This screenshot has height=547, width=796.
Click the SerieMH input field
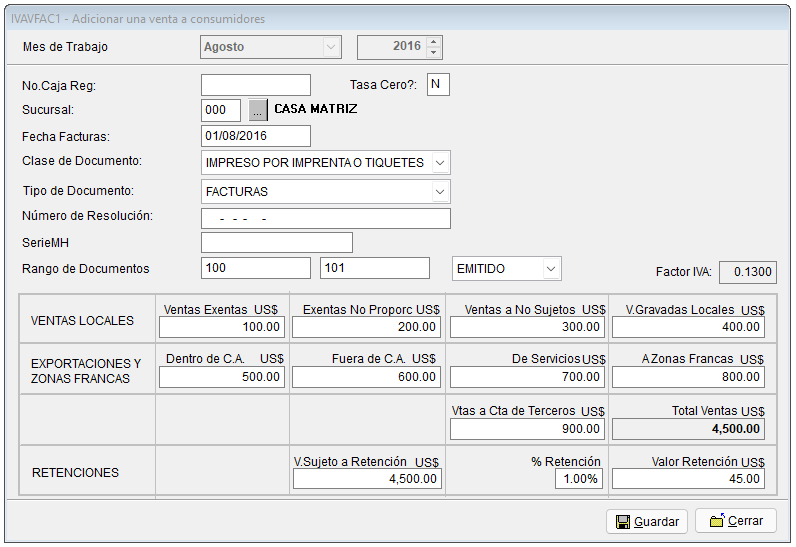pyautogui.click(x=277, y=243)
